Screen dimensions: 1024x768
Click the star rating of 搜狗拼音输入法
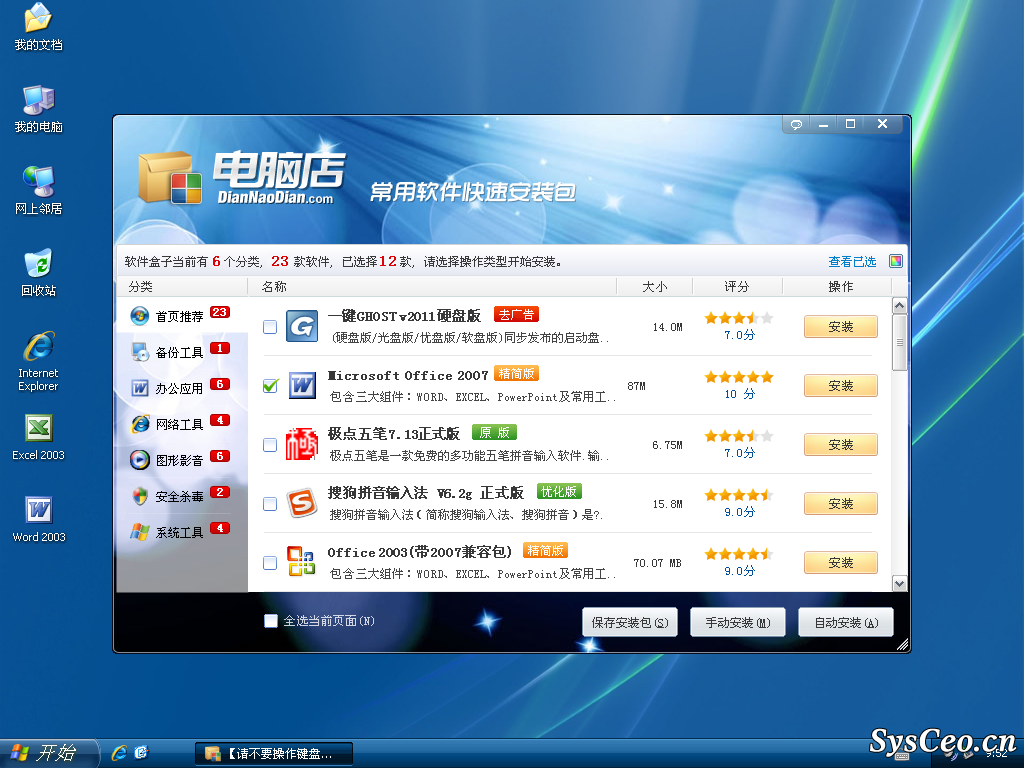(x=739, y=495)
